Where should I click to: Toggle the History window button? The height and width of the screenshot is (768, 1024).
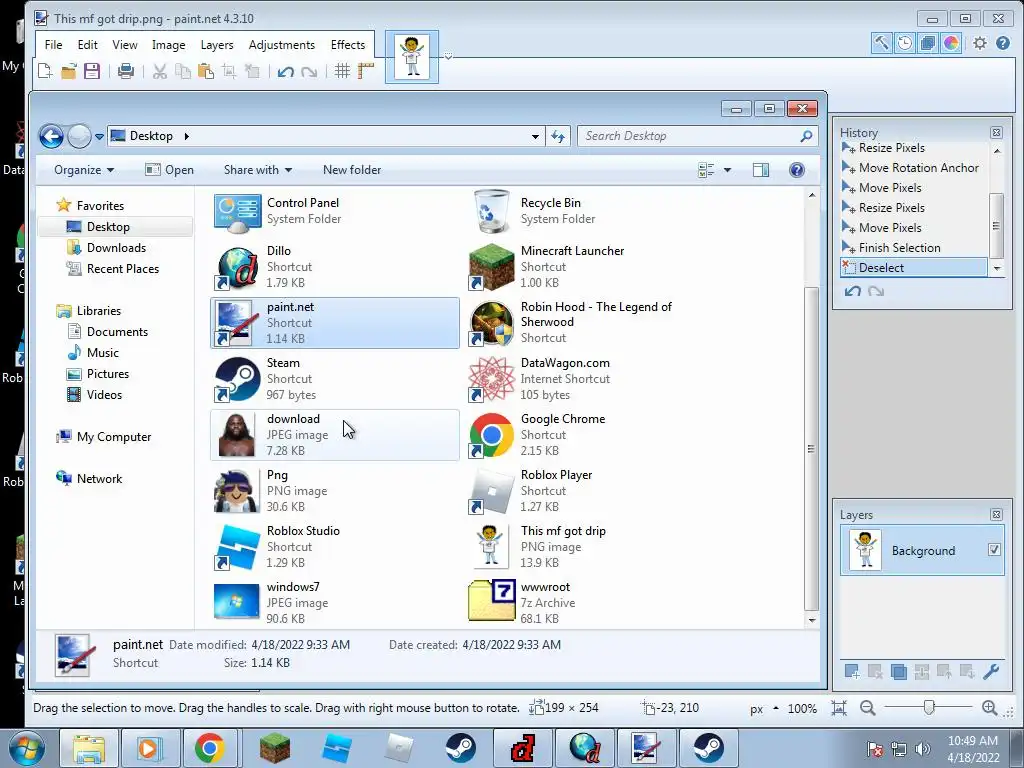[x=904, y=43]
